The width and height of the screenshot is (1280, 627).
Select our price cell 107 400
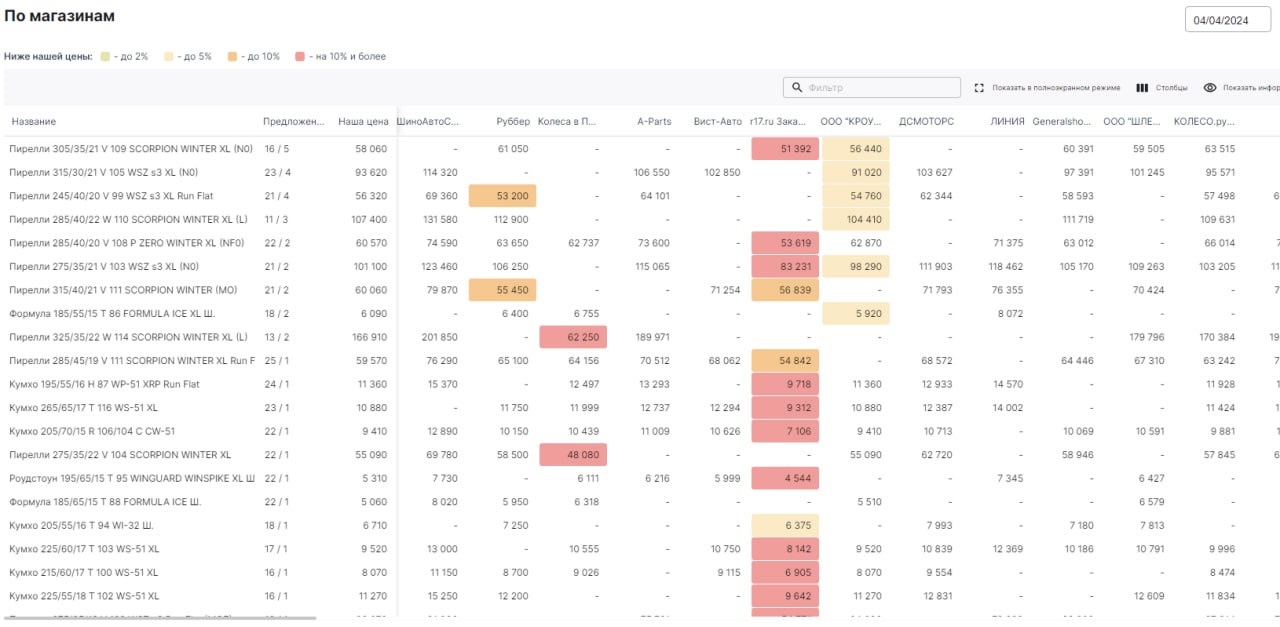point(370,220)
